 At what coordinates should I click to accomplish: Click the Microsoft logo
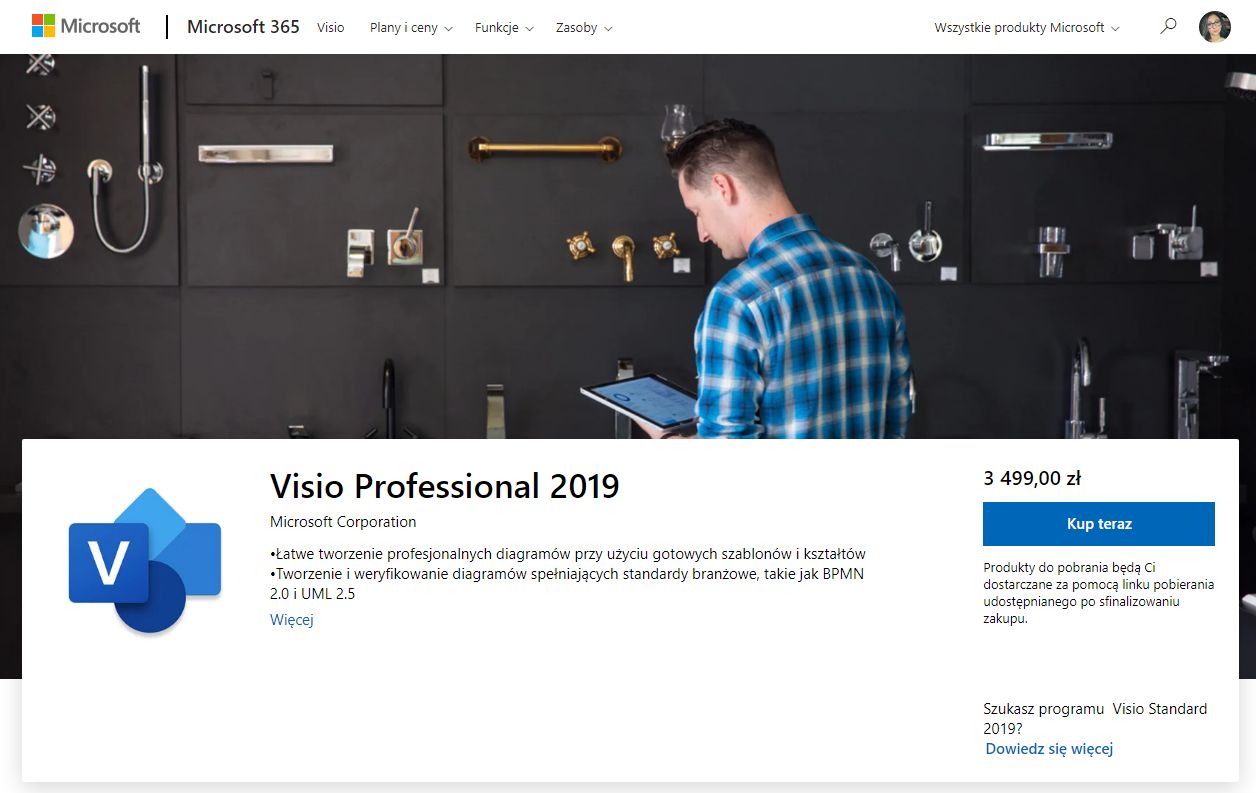pyautogui.click(x=86, y=26)
